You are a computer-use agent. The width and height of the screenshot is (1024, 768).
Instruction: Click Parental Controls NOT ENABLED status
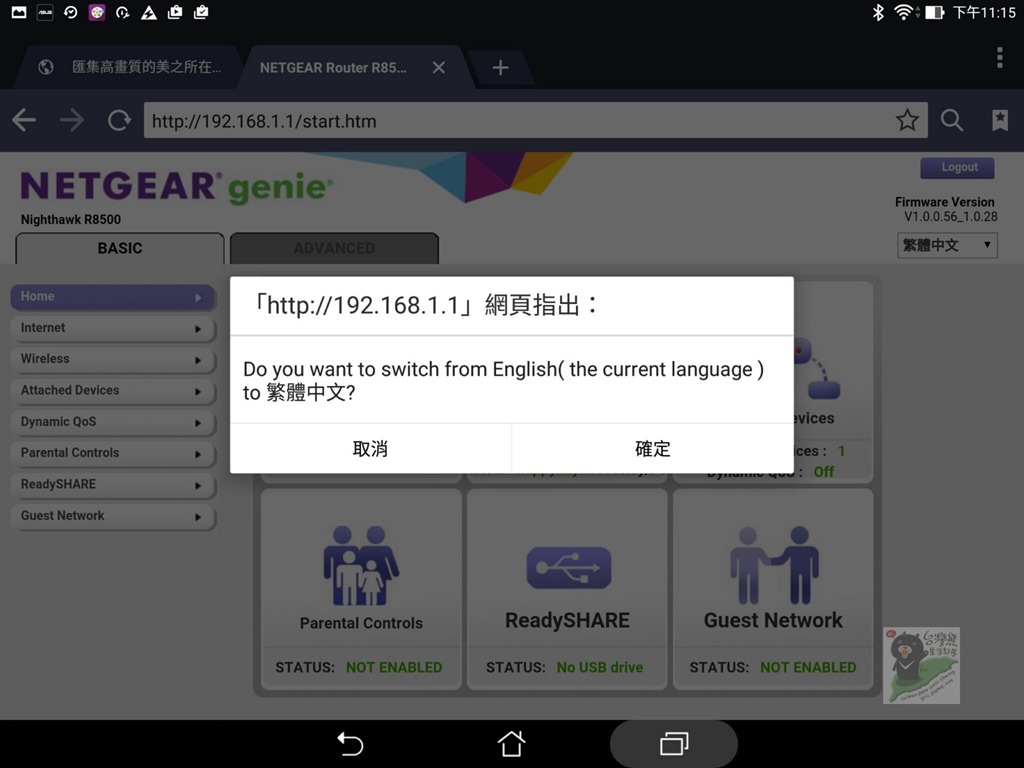tap(394, 667)
